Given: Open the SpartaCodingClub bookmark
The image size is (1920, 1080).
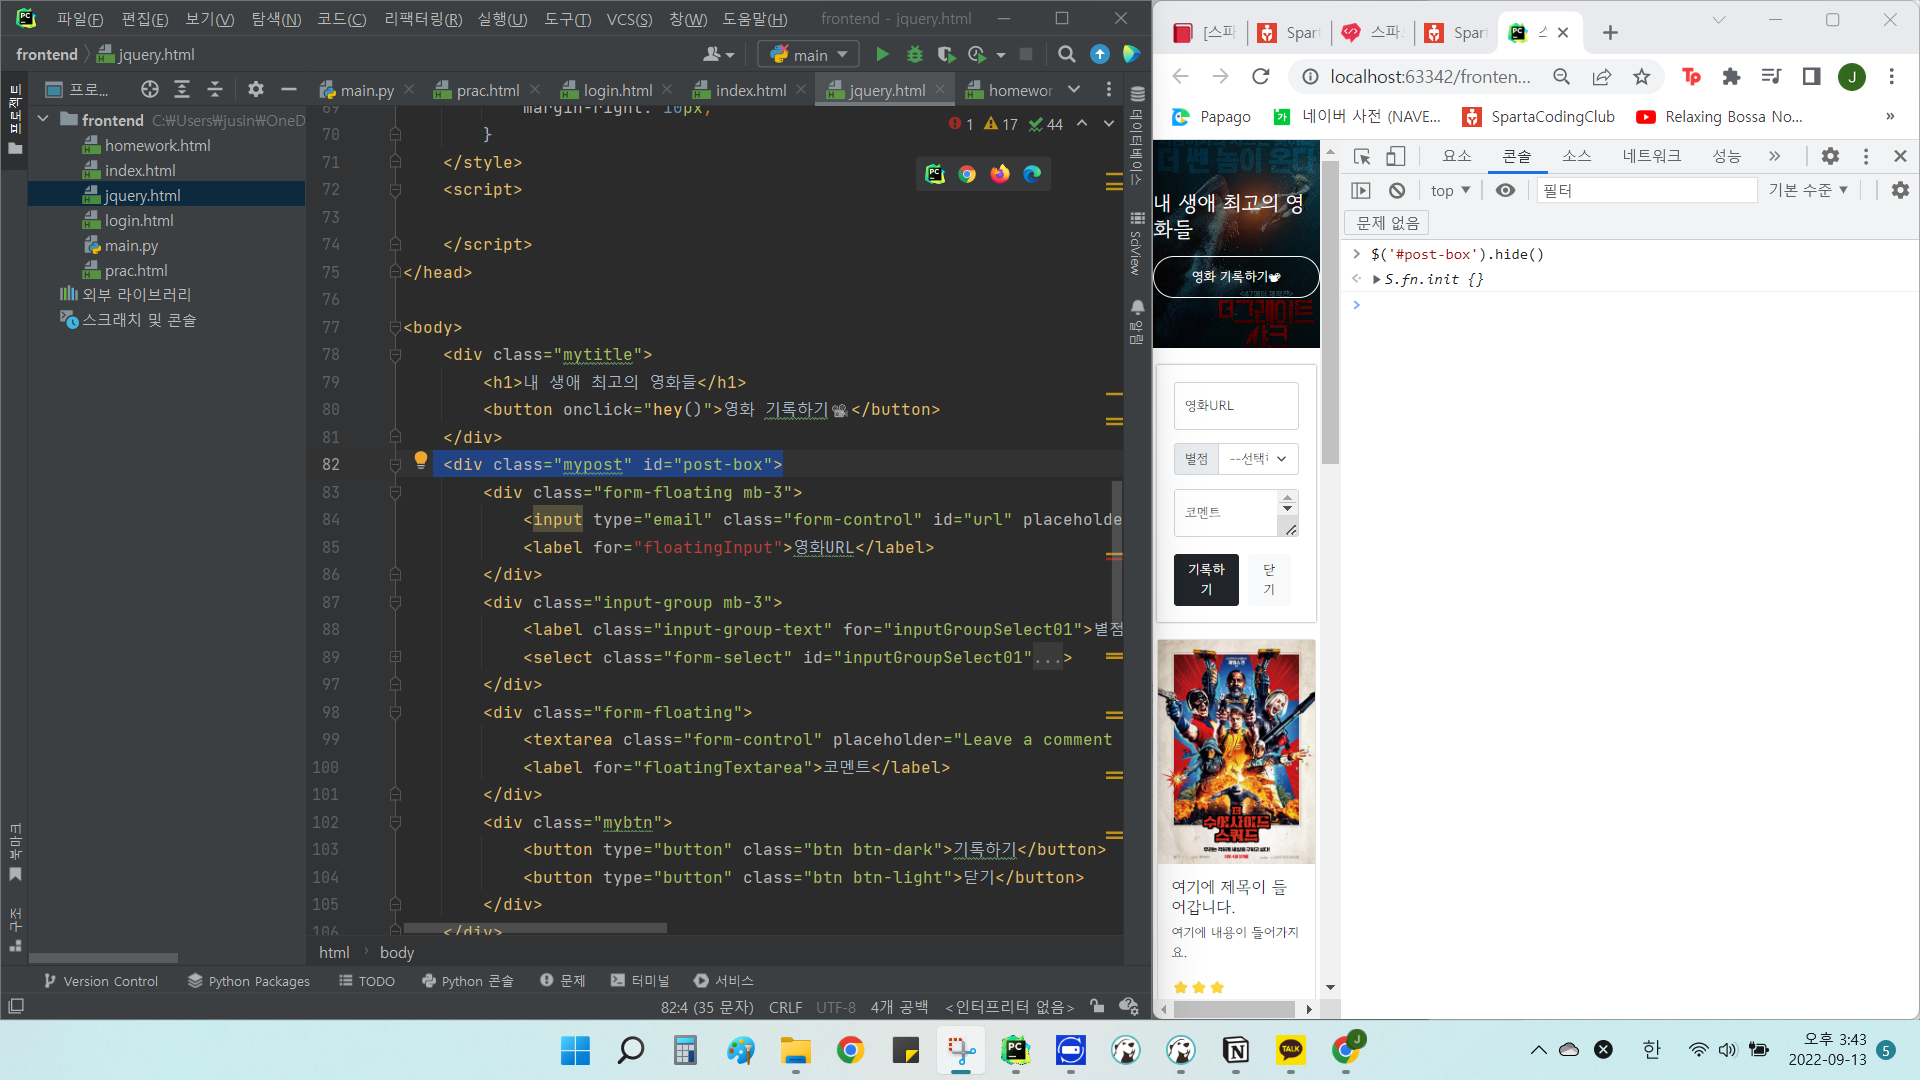Looking at the screenshot, I should click(x=1539, y=117).
